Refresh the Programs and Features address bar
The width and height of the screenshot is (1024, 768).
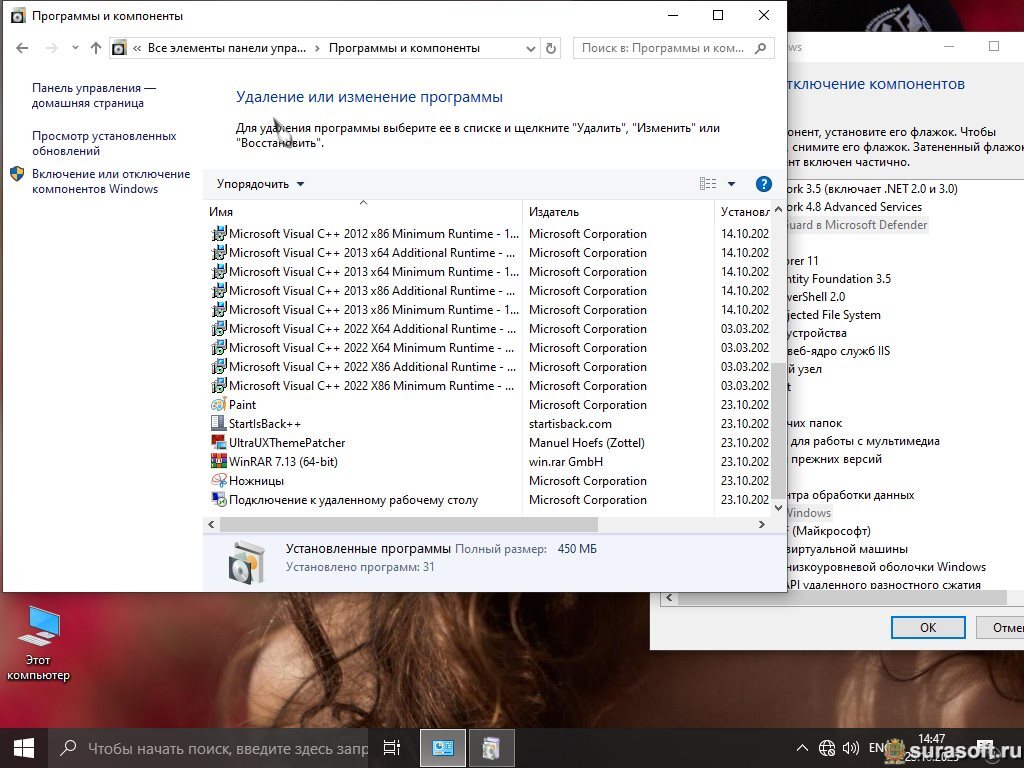tap(551, 48)
